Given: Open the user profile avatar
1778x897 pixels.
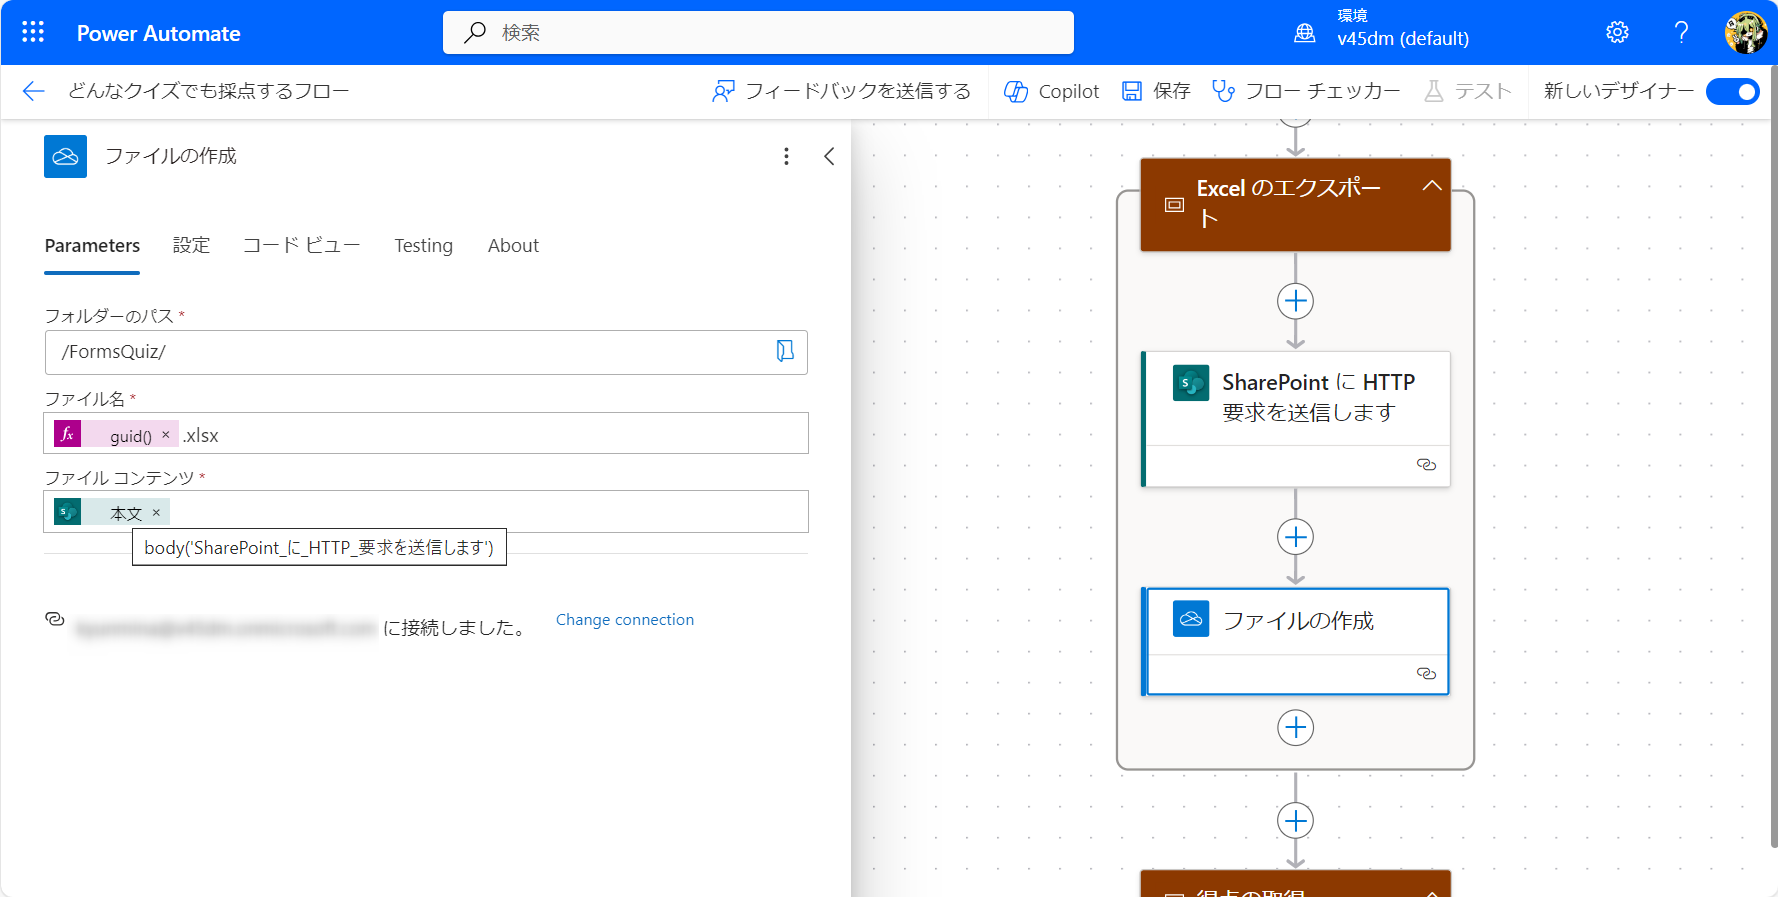Looking at the screenshot, I should 1746,32.
